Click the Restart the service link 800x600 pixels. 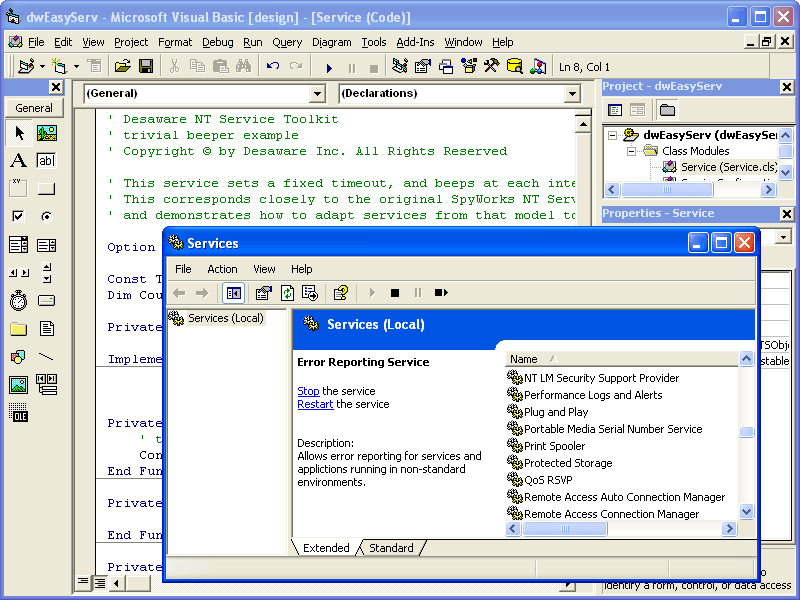[315, 404]
